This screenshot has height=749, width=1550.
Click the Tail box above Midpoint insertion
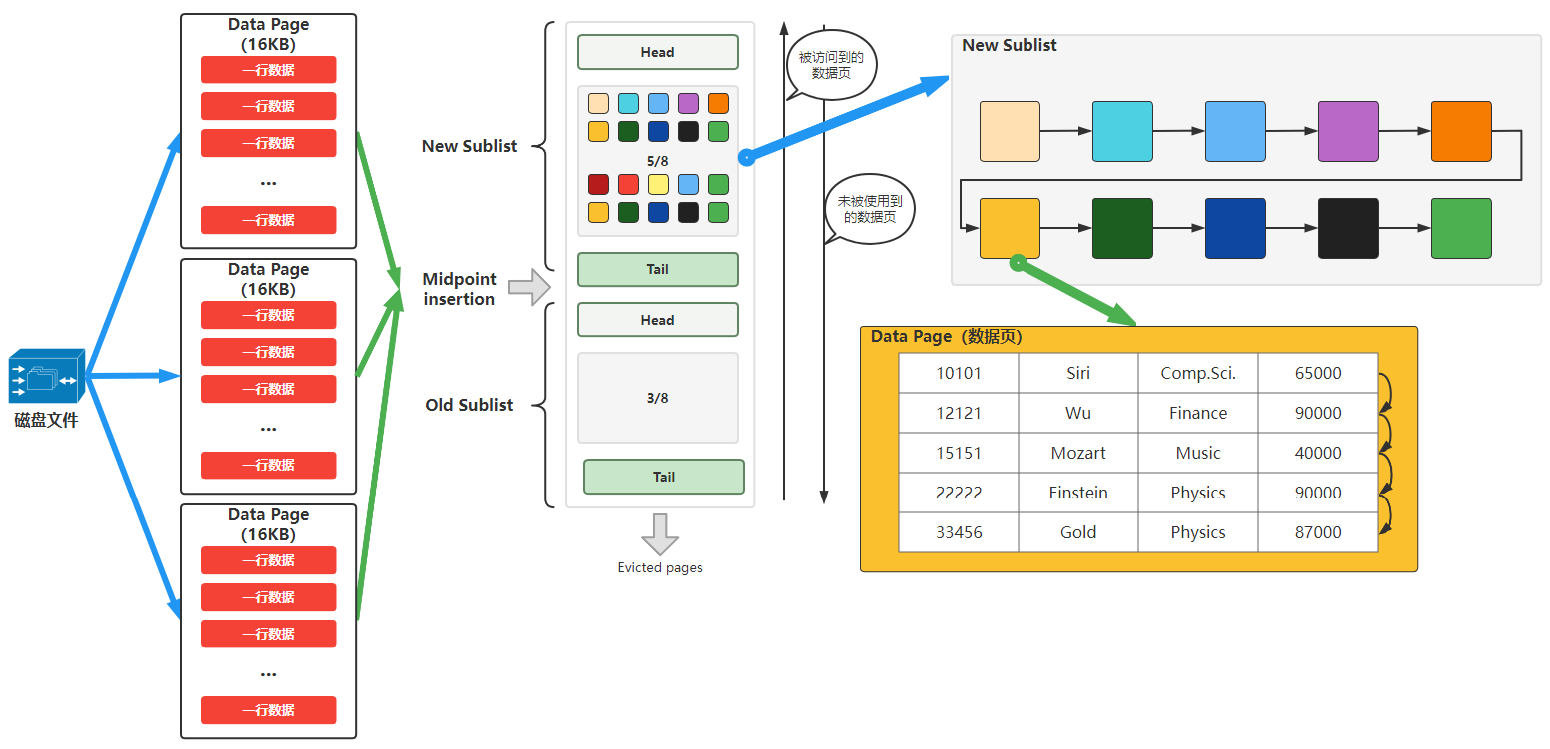click(657, 269)
